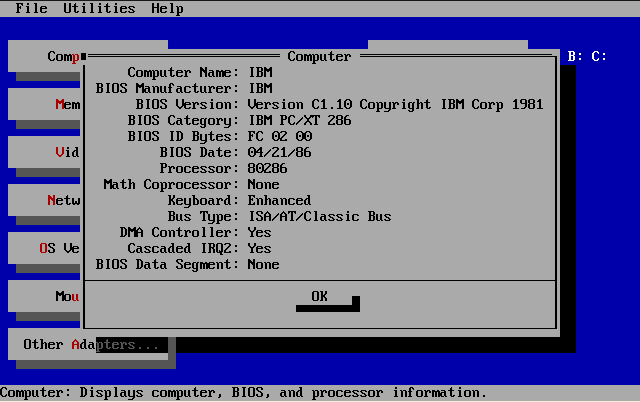Screen dimensions: 640x402
Task: Click the 'Cascaded IRQ2:' label
Action: (183, 249)
